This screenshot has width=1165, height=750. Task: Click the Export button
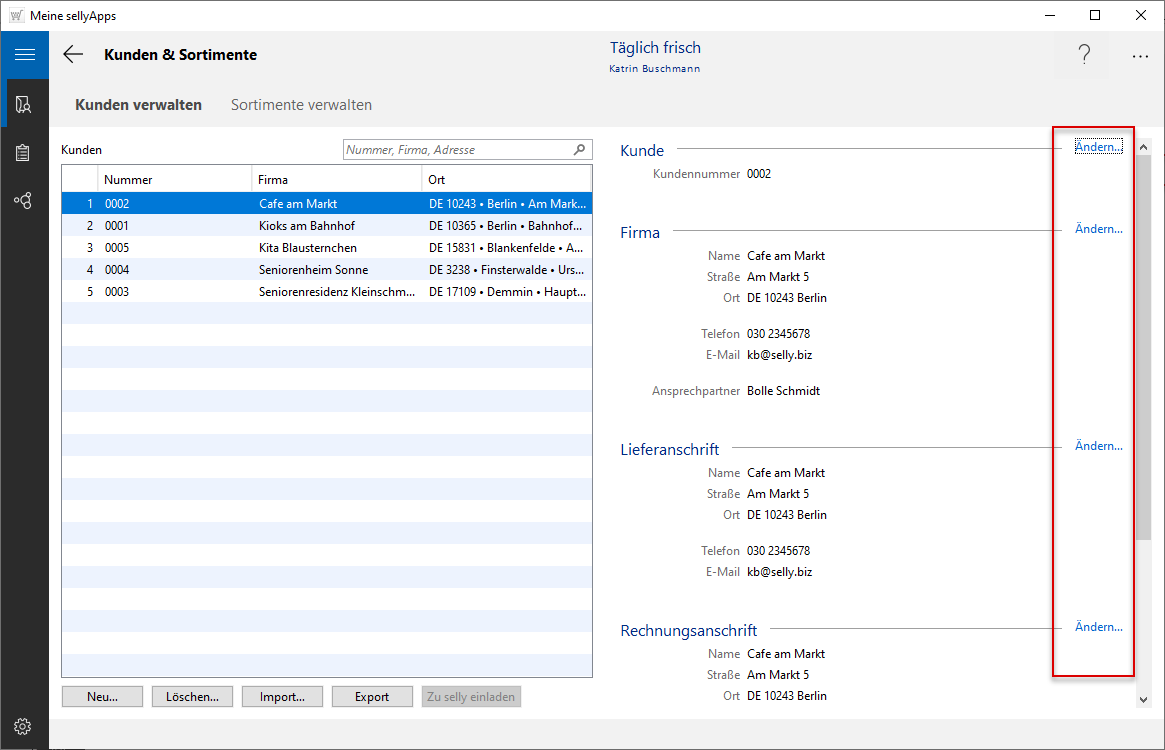tap(372, 697)
